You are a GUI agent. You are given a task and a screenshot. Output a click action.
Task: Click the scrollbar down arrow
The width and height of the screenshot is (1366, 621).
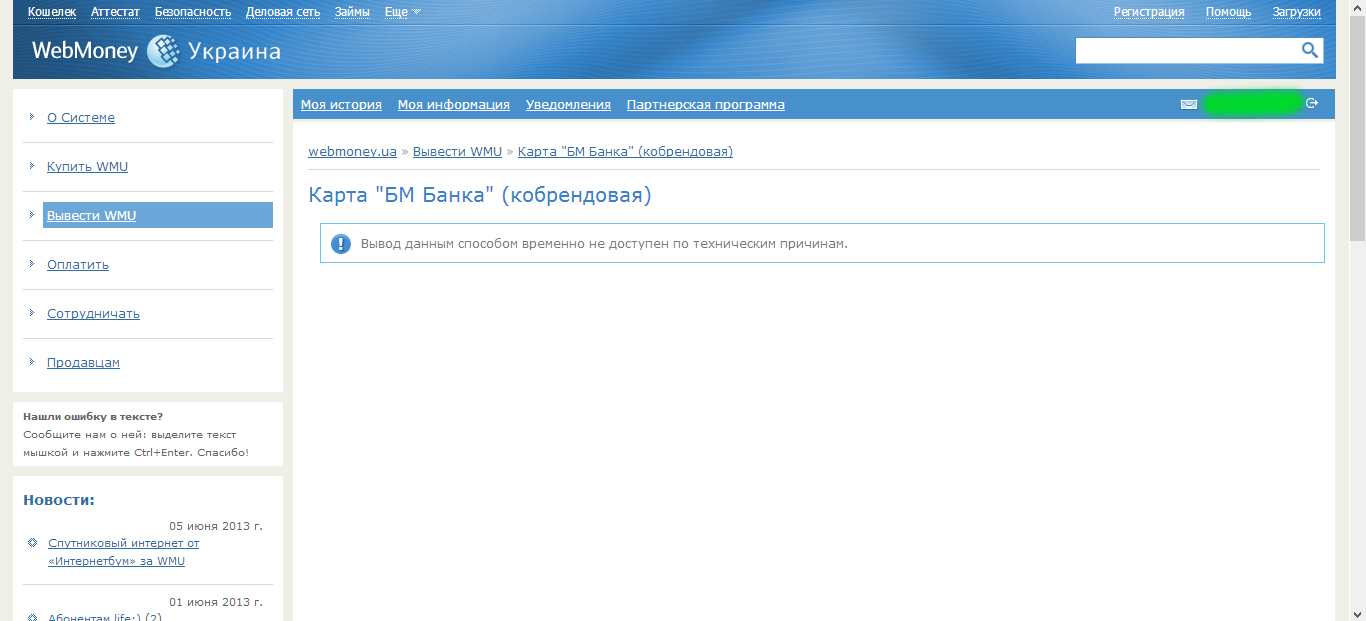click(1357, 613)
